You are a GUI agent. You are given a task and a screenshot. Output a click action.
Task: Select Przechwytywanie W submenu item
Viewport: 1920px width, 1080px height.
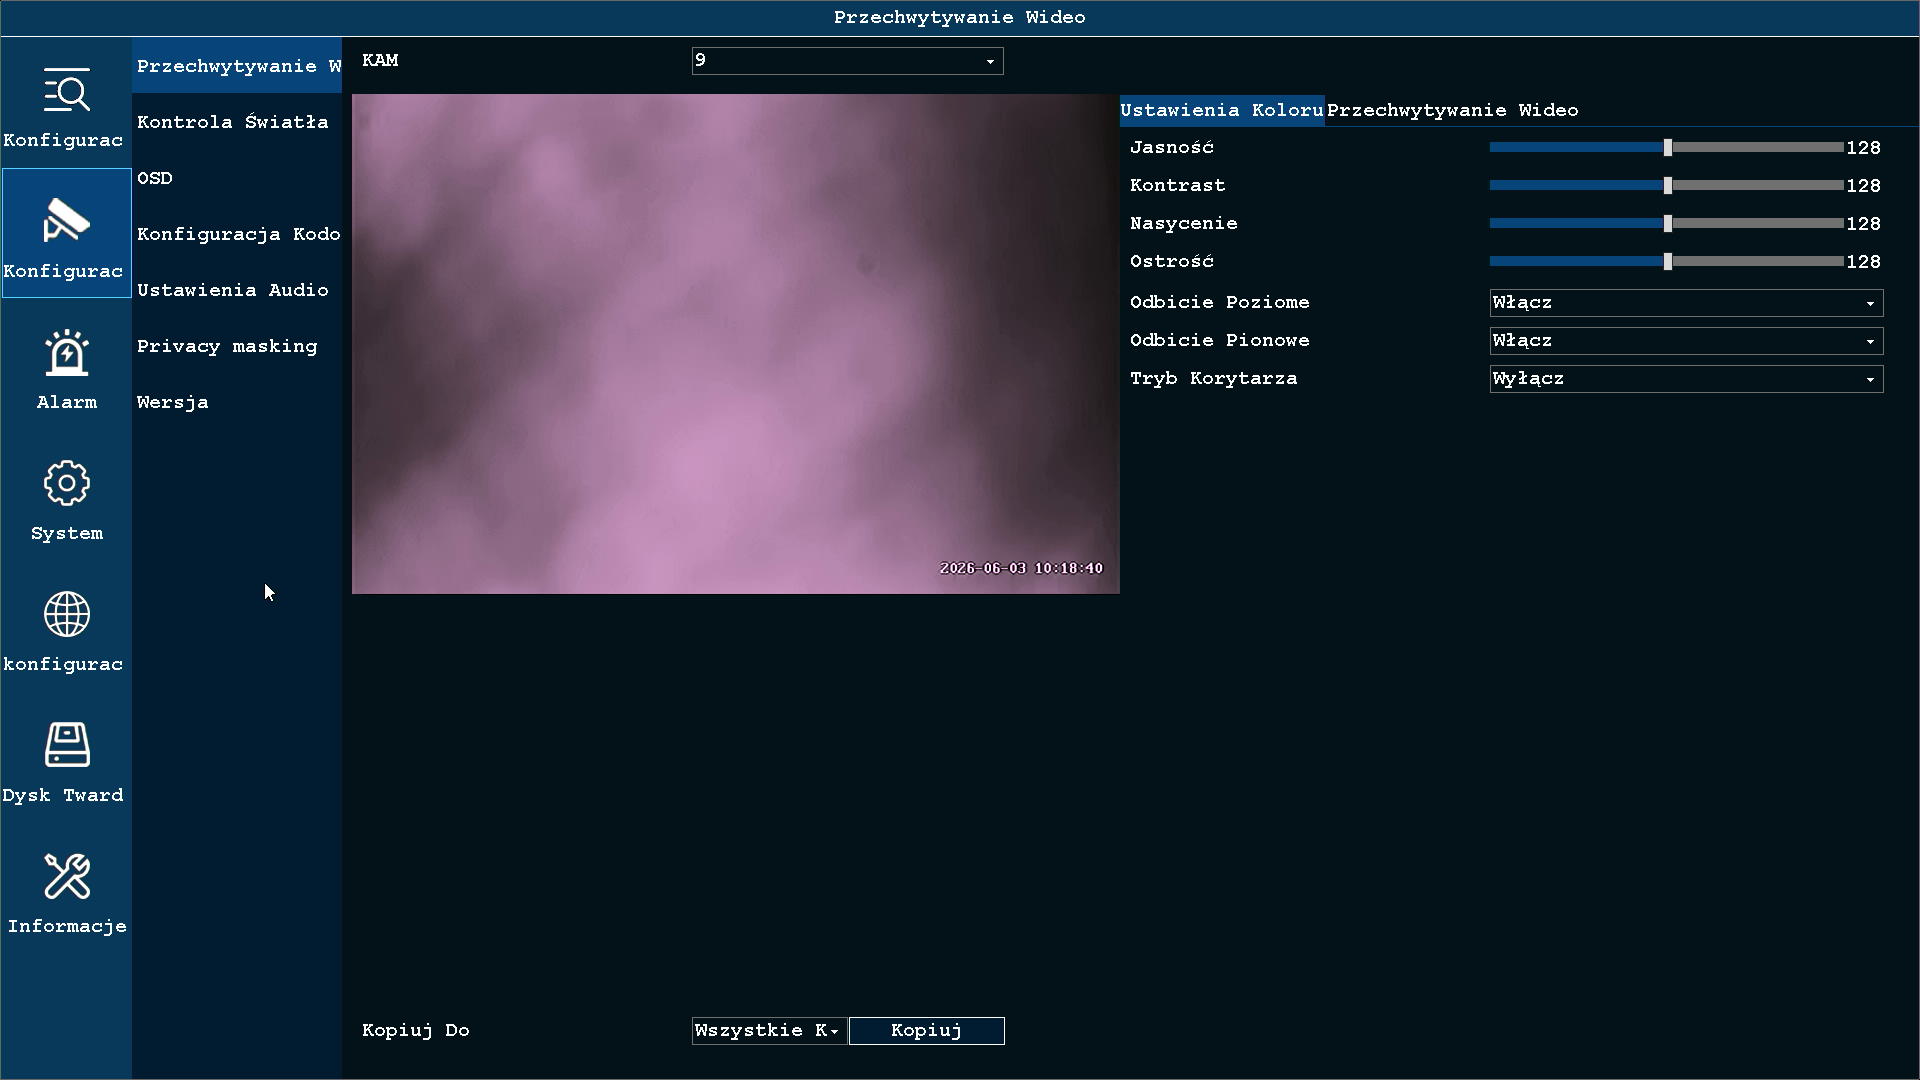(x=237, y=66)
